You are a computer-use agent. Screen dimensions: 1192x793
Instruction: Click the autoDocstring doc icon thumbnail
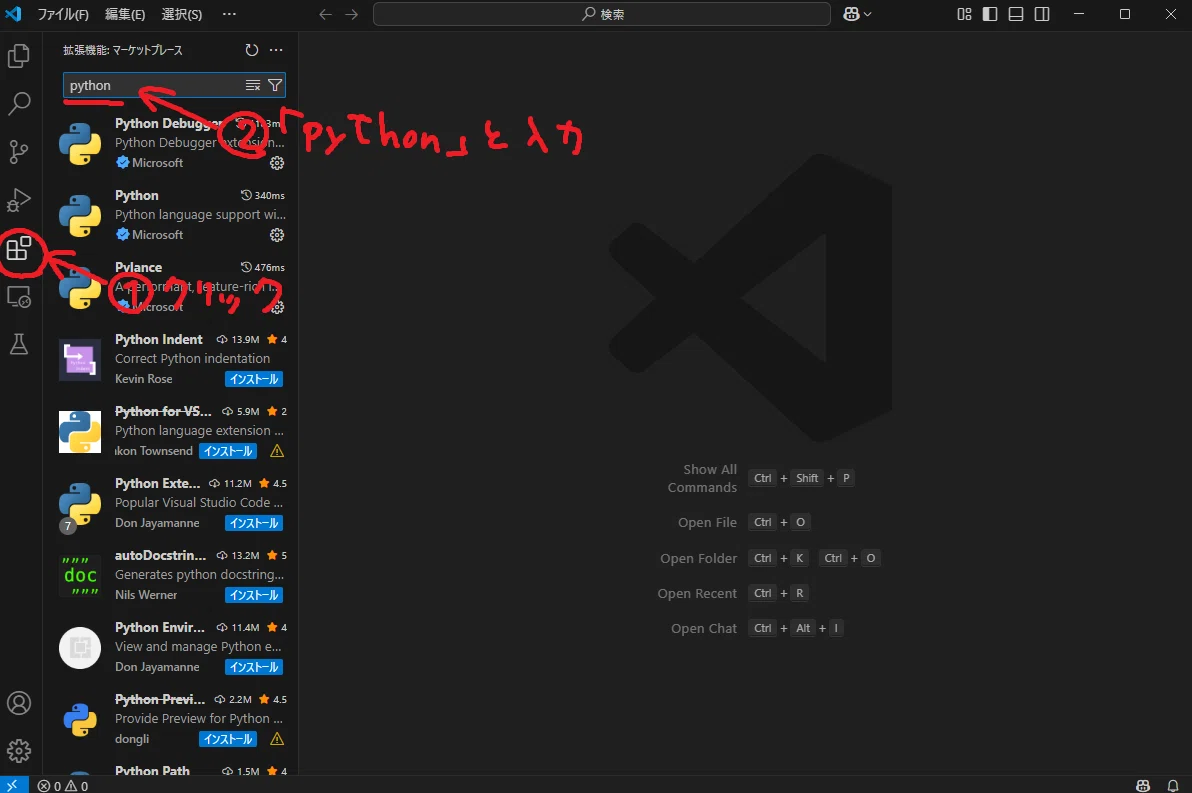coord(80,576)
